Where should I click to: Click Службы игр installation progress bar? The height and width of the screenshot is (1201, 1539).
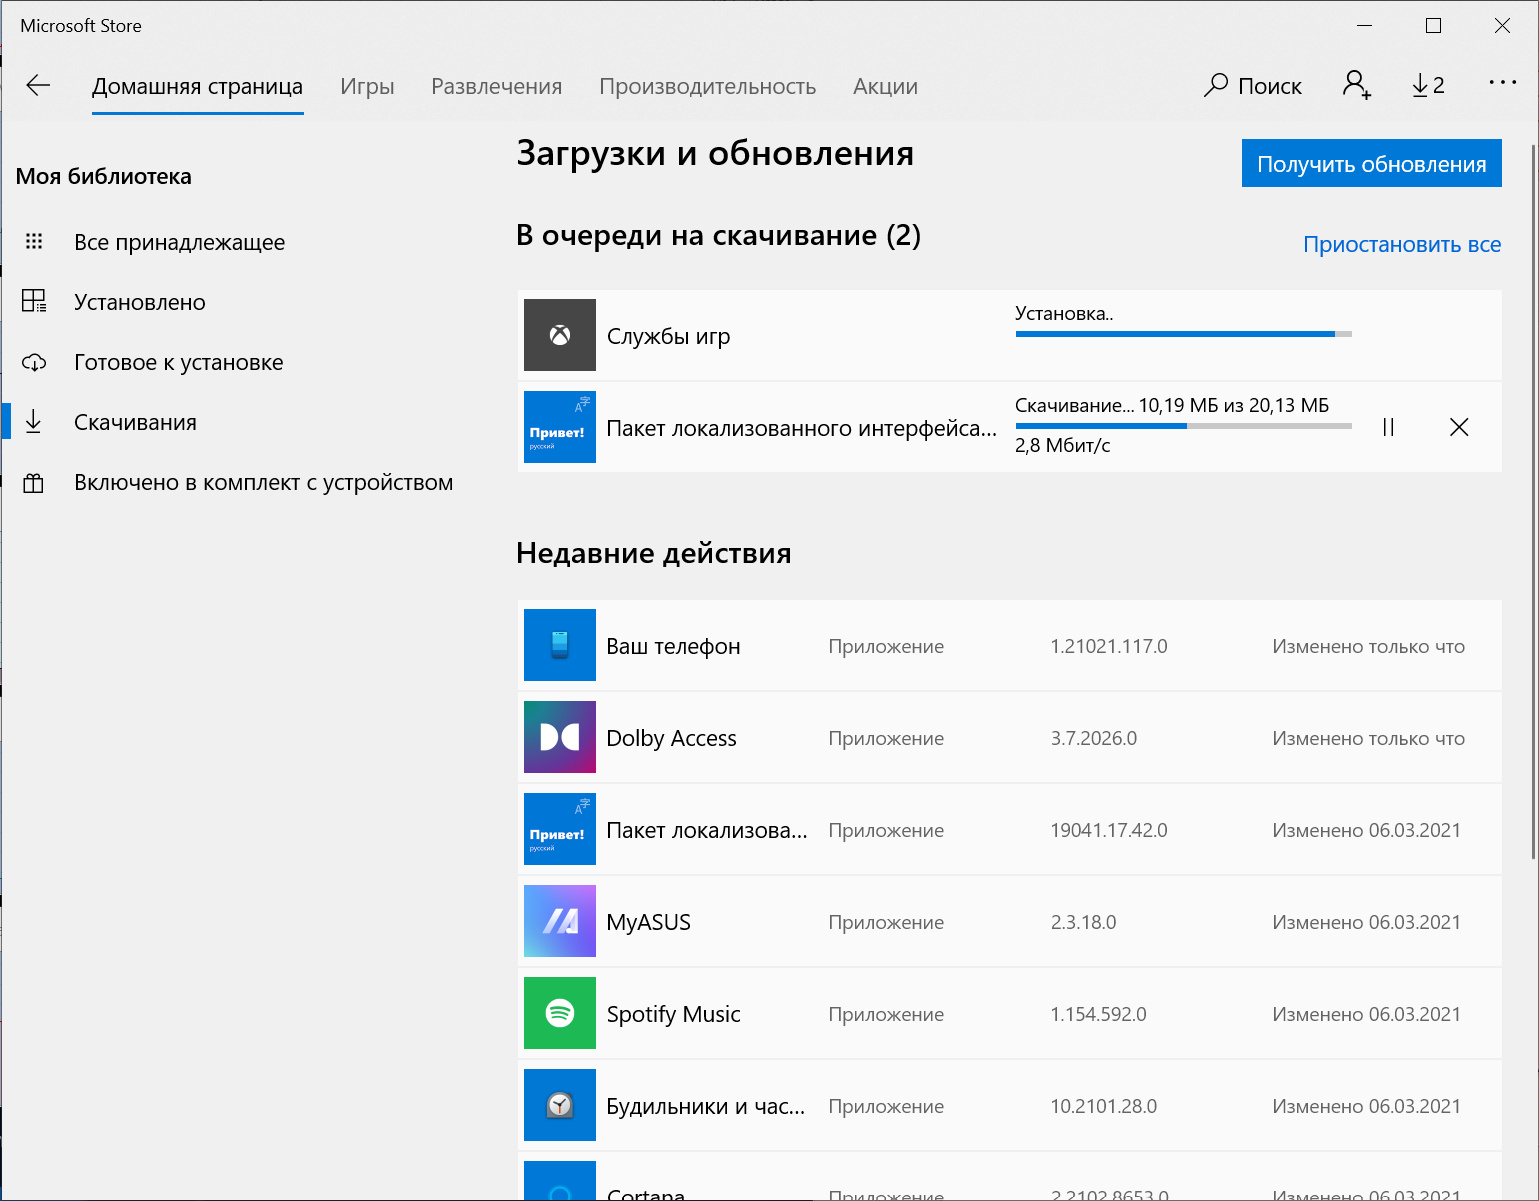click(1184, 334)
